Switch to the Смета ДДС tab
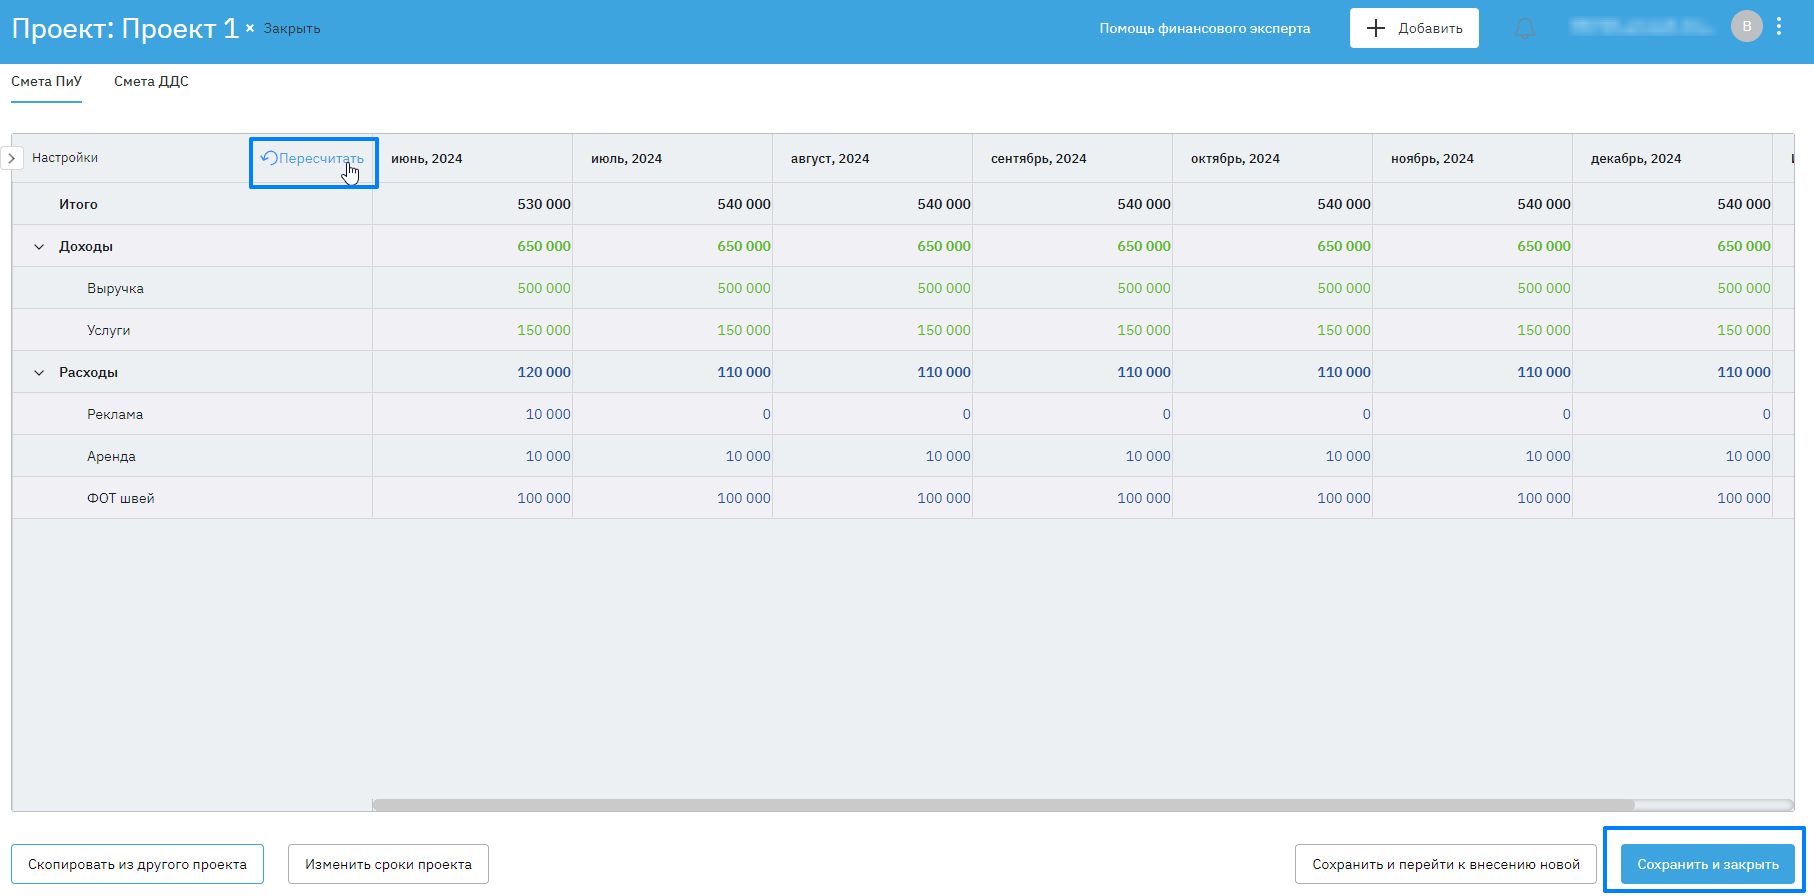The height and width of the screenshot is (896, 1814). 151,82
